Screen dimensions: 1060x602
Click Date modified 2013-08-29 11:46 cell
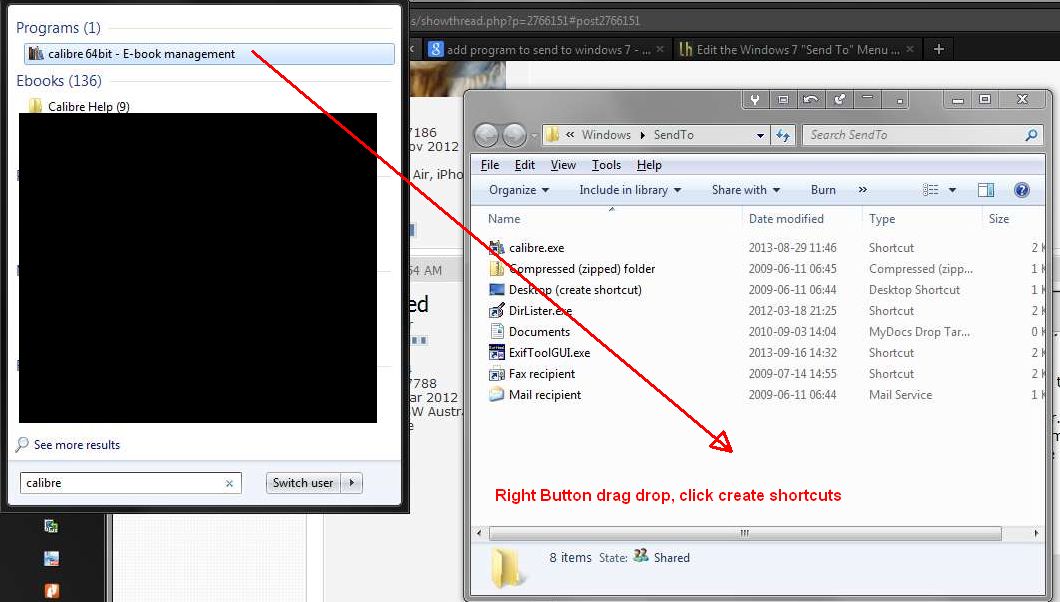tap(792, 248)
